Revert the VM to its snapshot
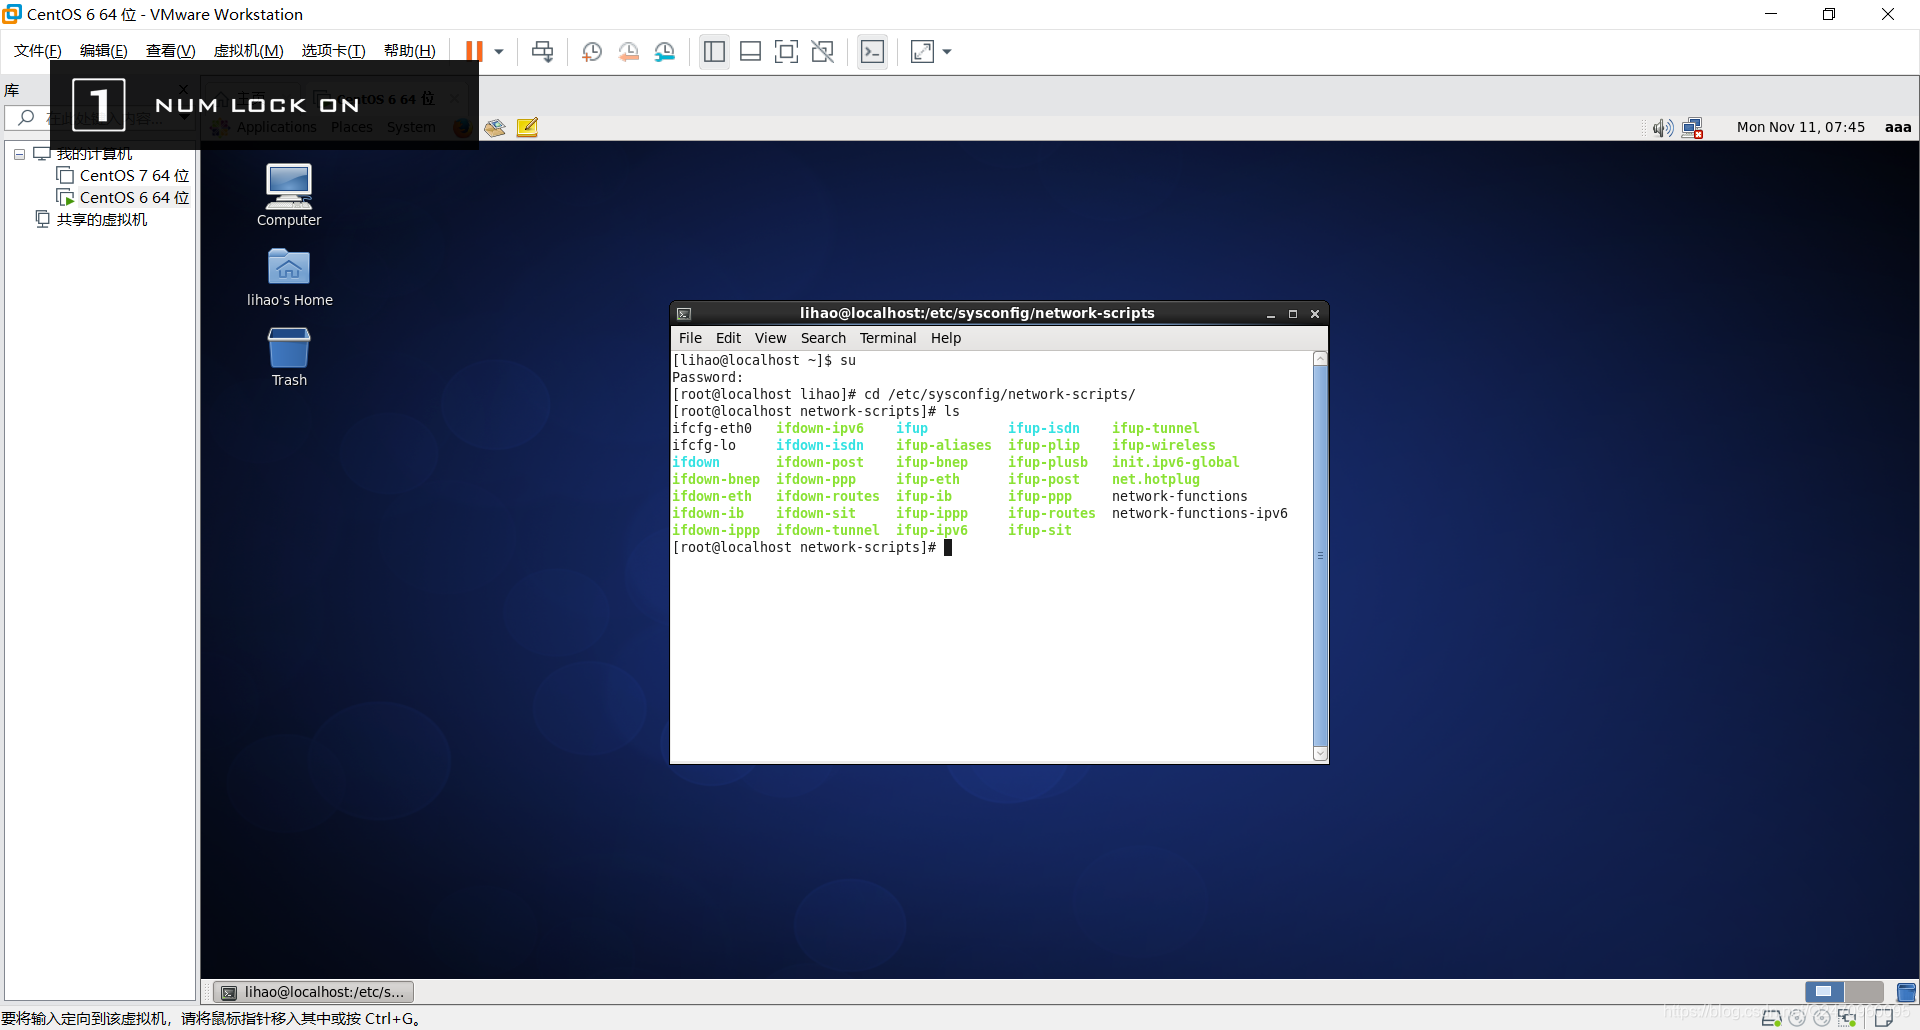The height and width of the screenshot is (1030, 1920). pos(628,51)
